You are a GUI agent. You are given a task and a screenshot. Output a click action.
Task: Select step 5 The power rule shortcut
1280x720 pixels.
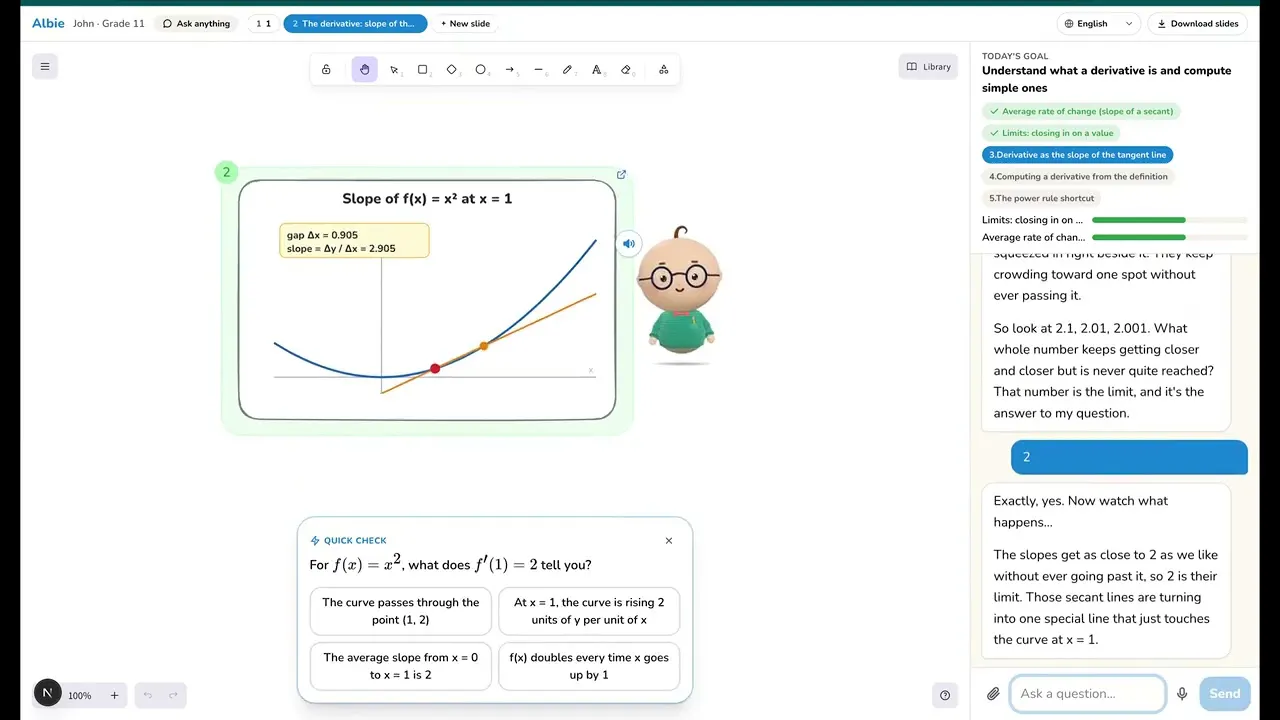coord(1041,198)
